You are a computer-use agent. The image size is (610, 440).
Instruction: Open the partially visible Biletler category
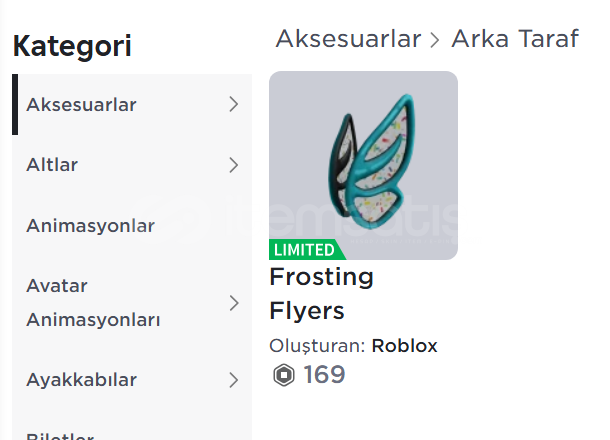[60, 436]
